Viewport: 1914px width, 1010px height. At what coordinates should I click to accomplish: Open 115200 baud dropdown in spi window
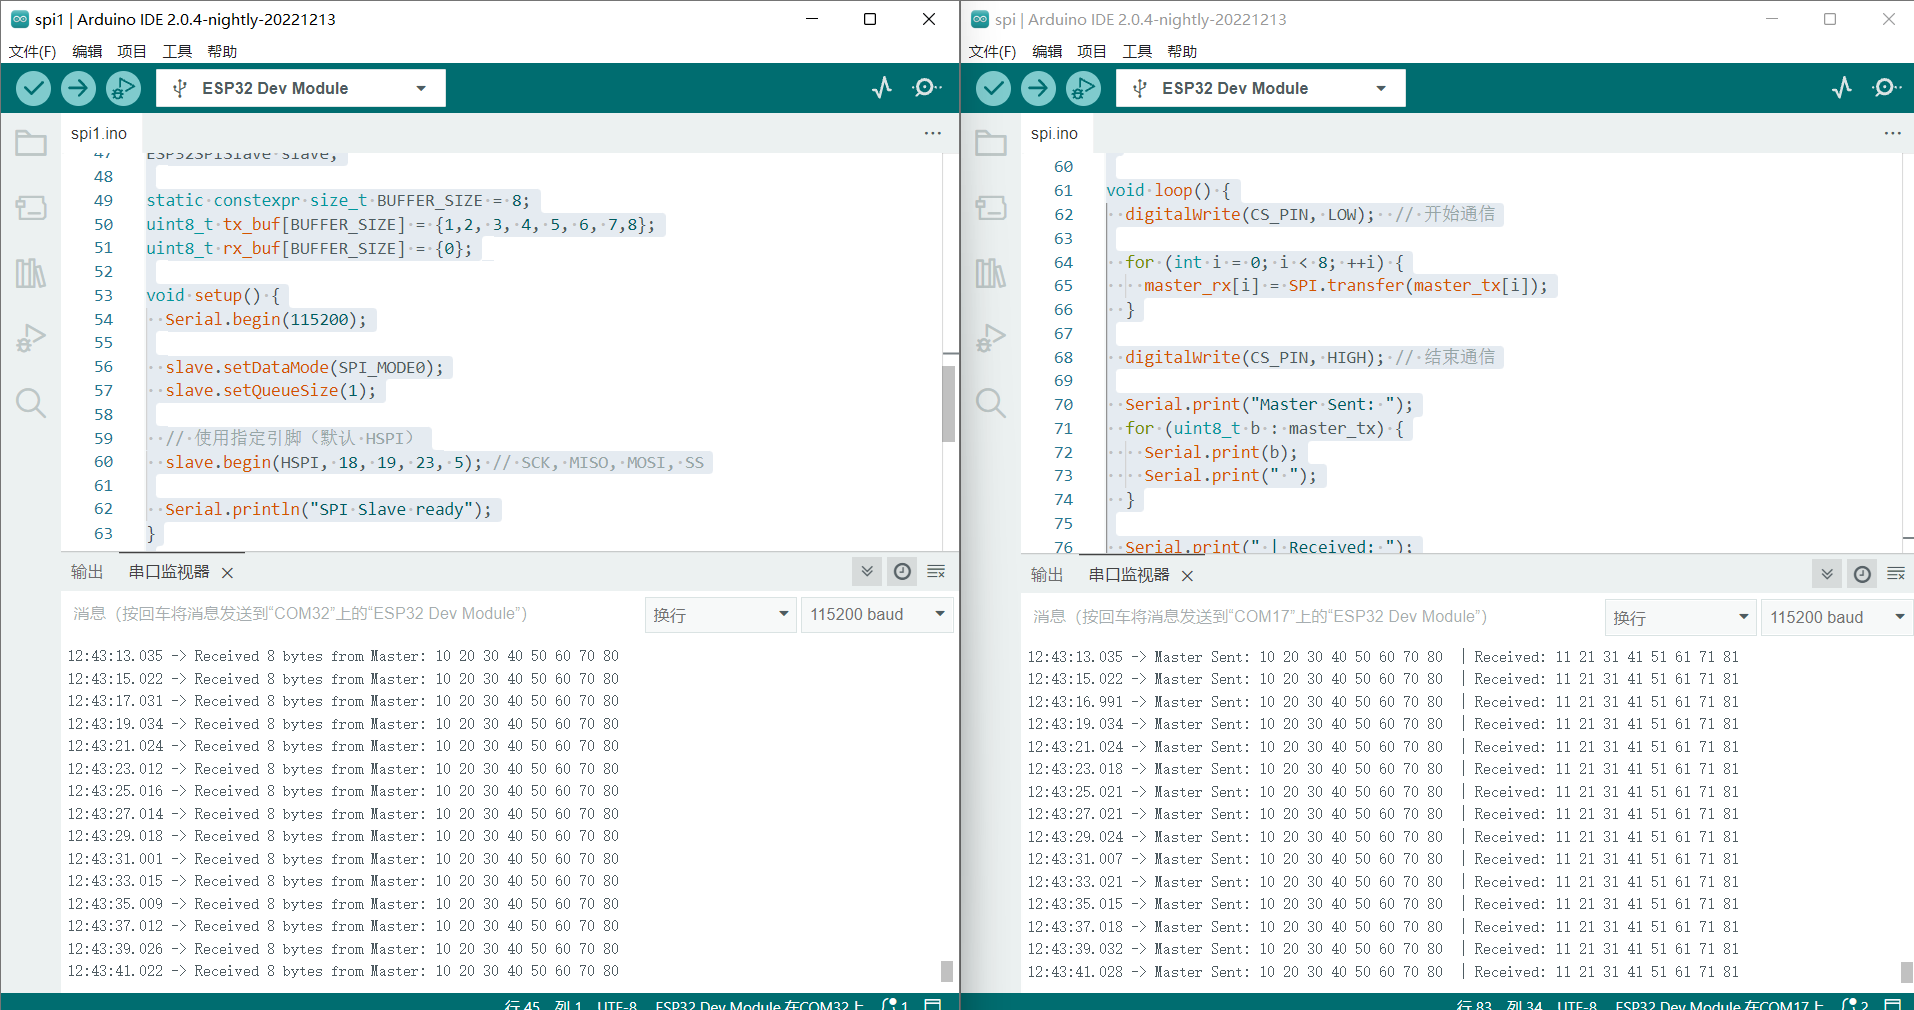coord(1837,617)
